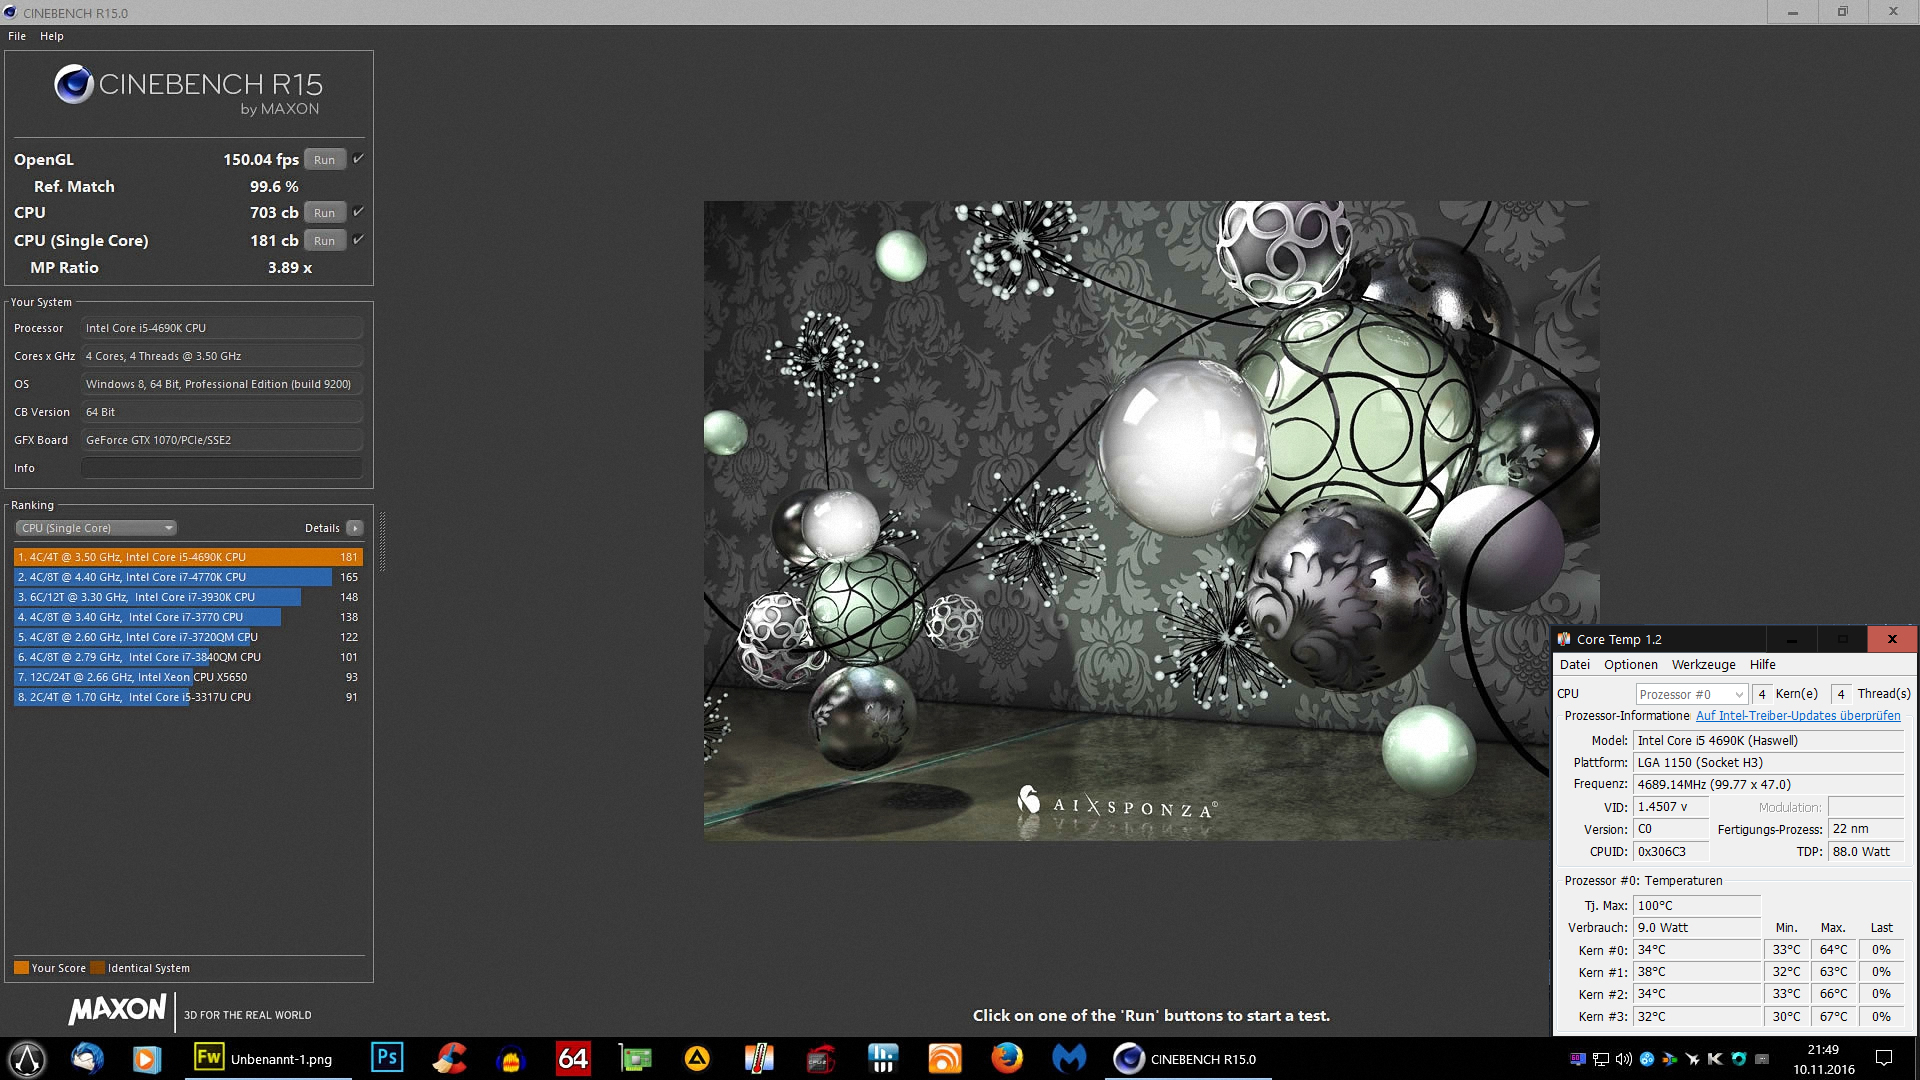Toggle the OpenGL test checkbox
The image size is (1920, 1080).
point(358,159)
